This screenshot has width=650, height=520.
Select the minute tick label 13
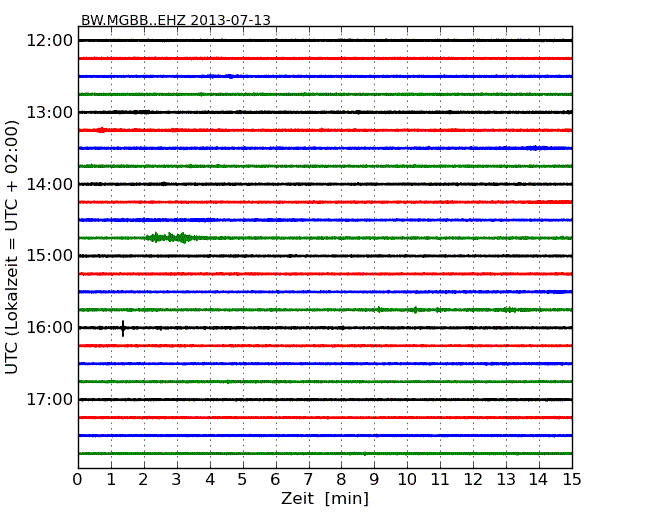[506, 479]
